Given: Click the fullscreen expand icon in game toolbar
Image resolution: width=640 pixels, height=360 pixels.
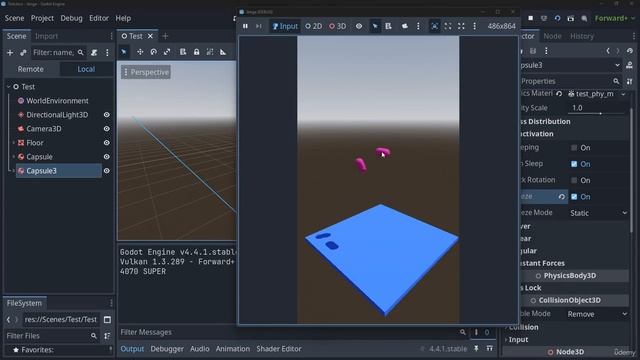Looking at the screenshot, I should (461, 26).
